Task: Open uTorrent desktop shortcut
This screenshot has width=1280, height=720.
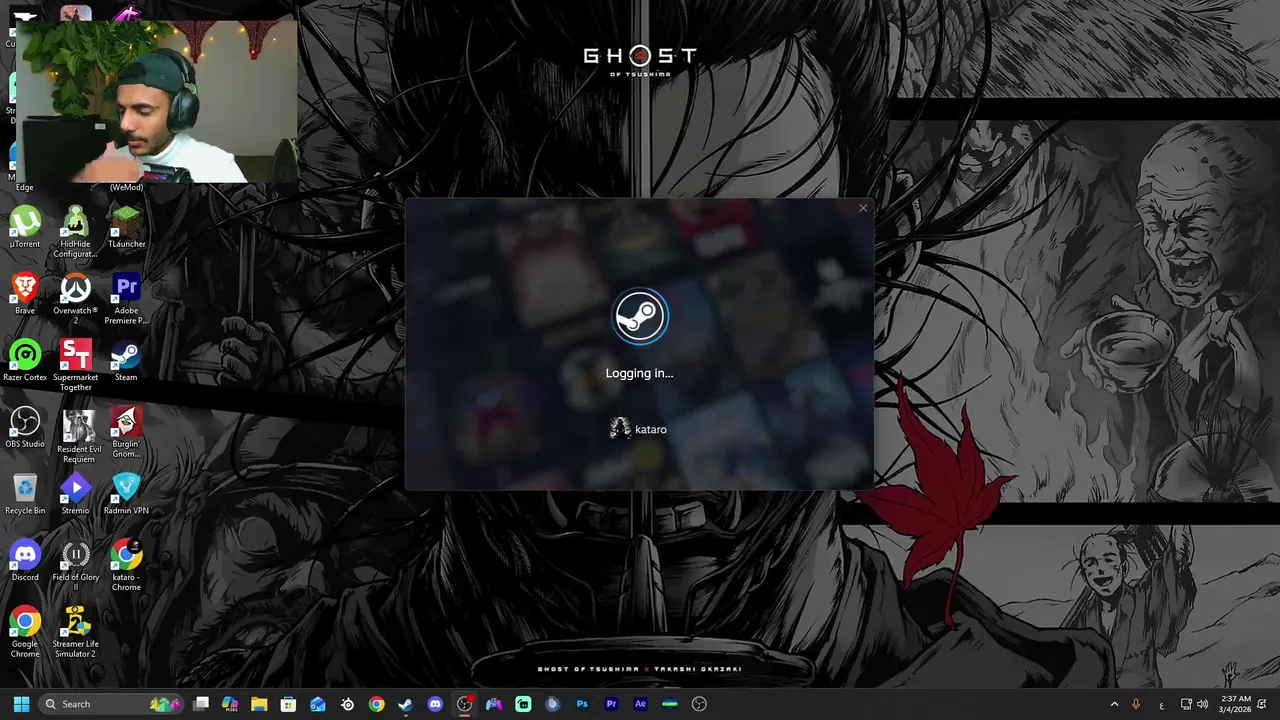Action: tap(25, 227)
